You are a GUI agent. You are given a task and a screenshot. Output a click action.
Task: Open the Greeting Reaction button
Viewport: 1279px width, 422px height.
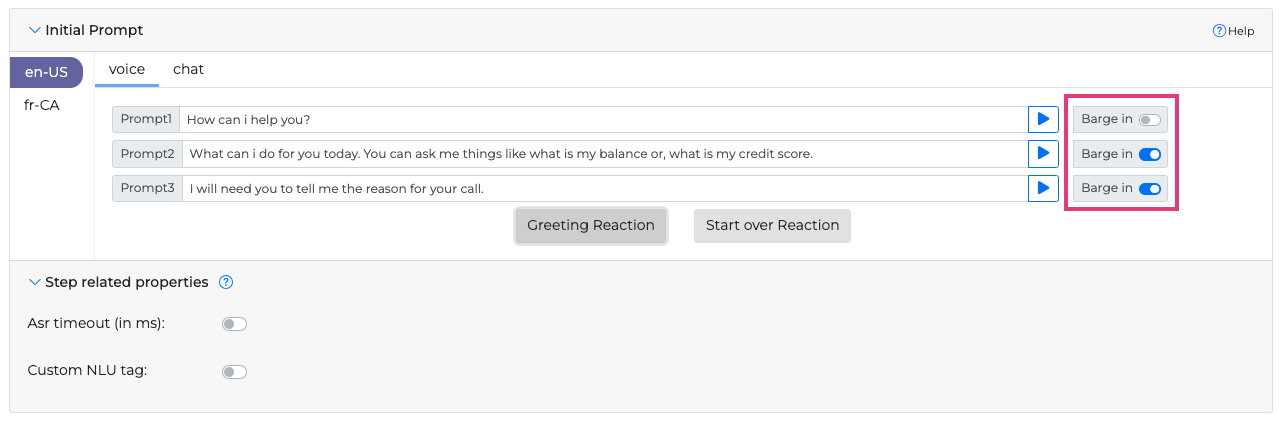pyautogui.click(x=591, y=225)
